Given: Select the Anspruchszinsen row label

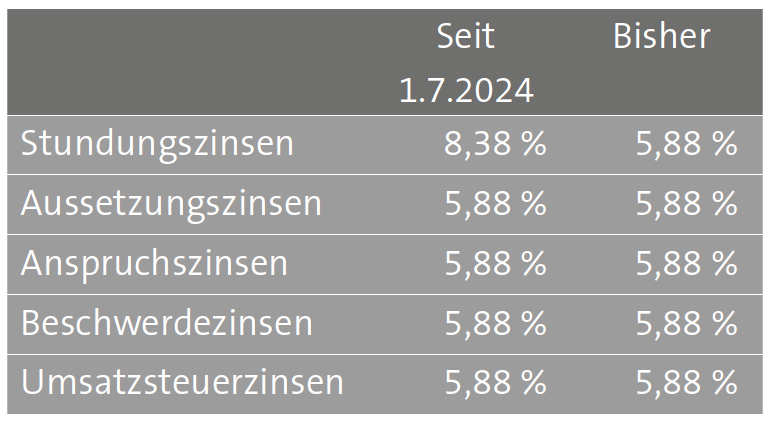Looking at the screenshot, I should pyautogui.click(x=154, y=265).
